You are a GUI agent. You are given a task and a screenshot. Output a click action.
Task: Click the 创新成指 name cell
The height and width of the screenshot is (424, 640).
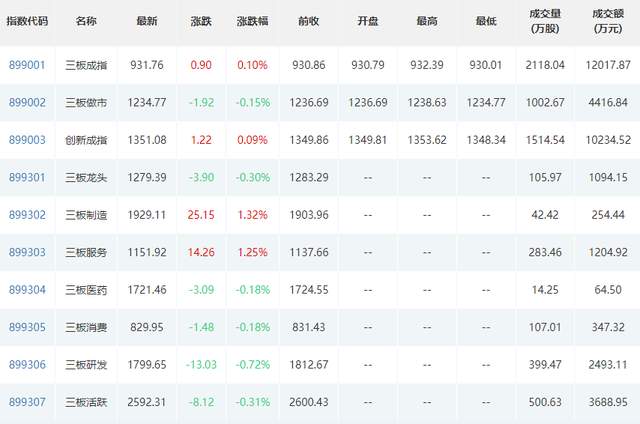(86, 140)
